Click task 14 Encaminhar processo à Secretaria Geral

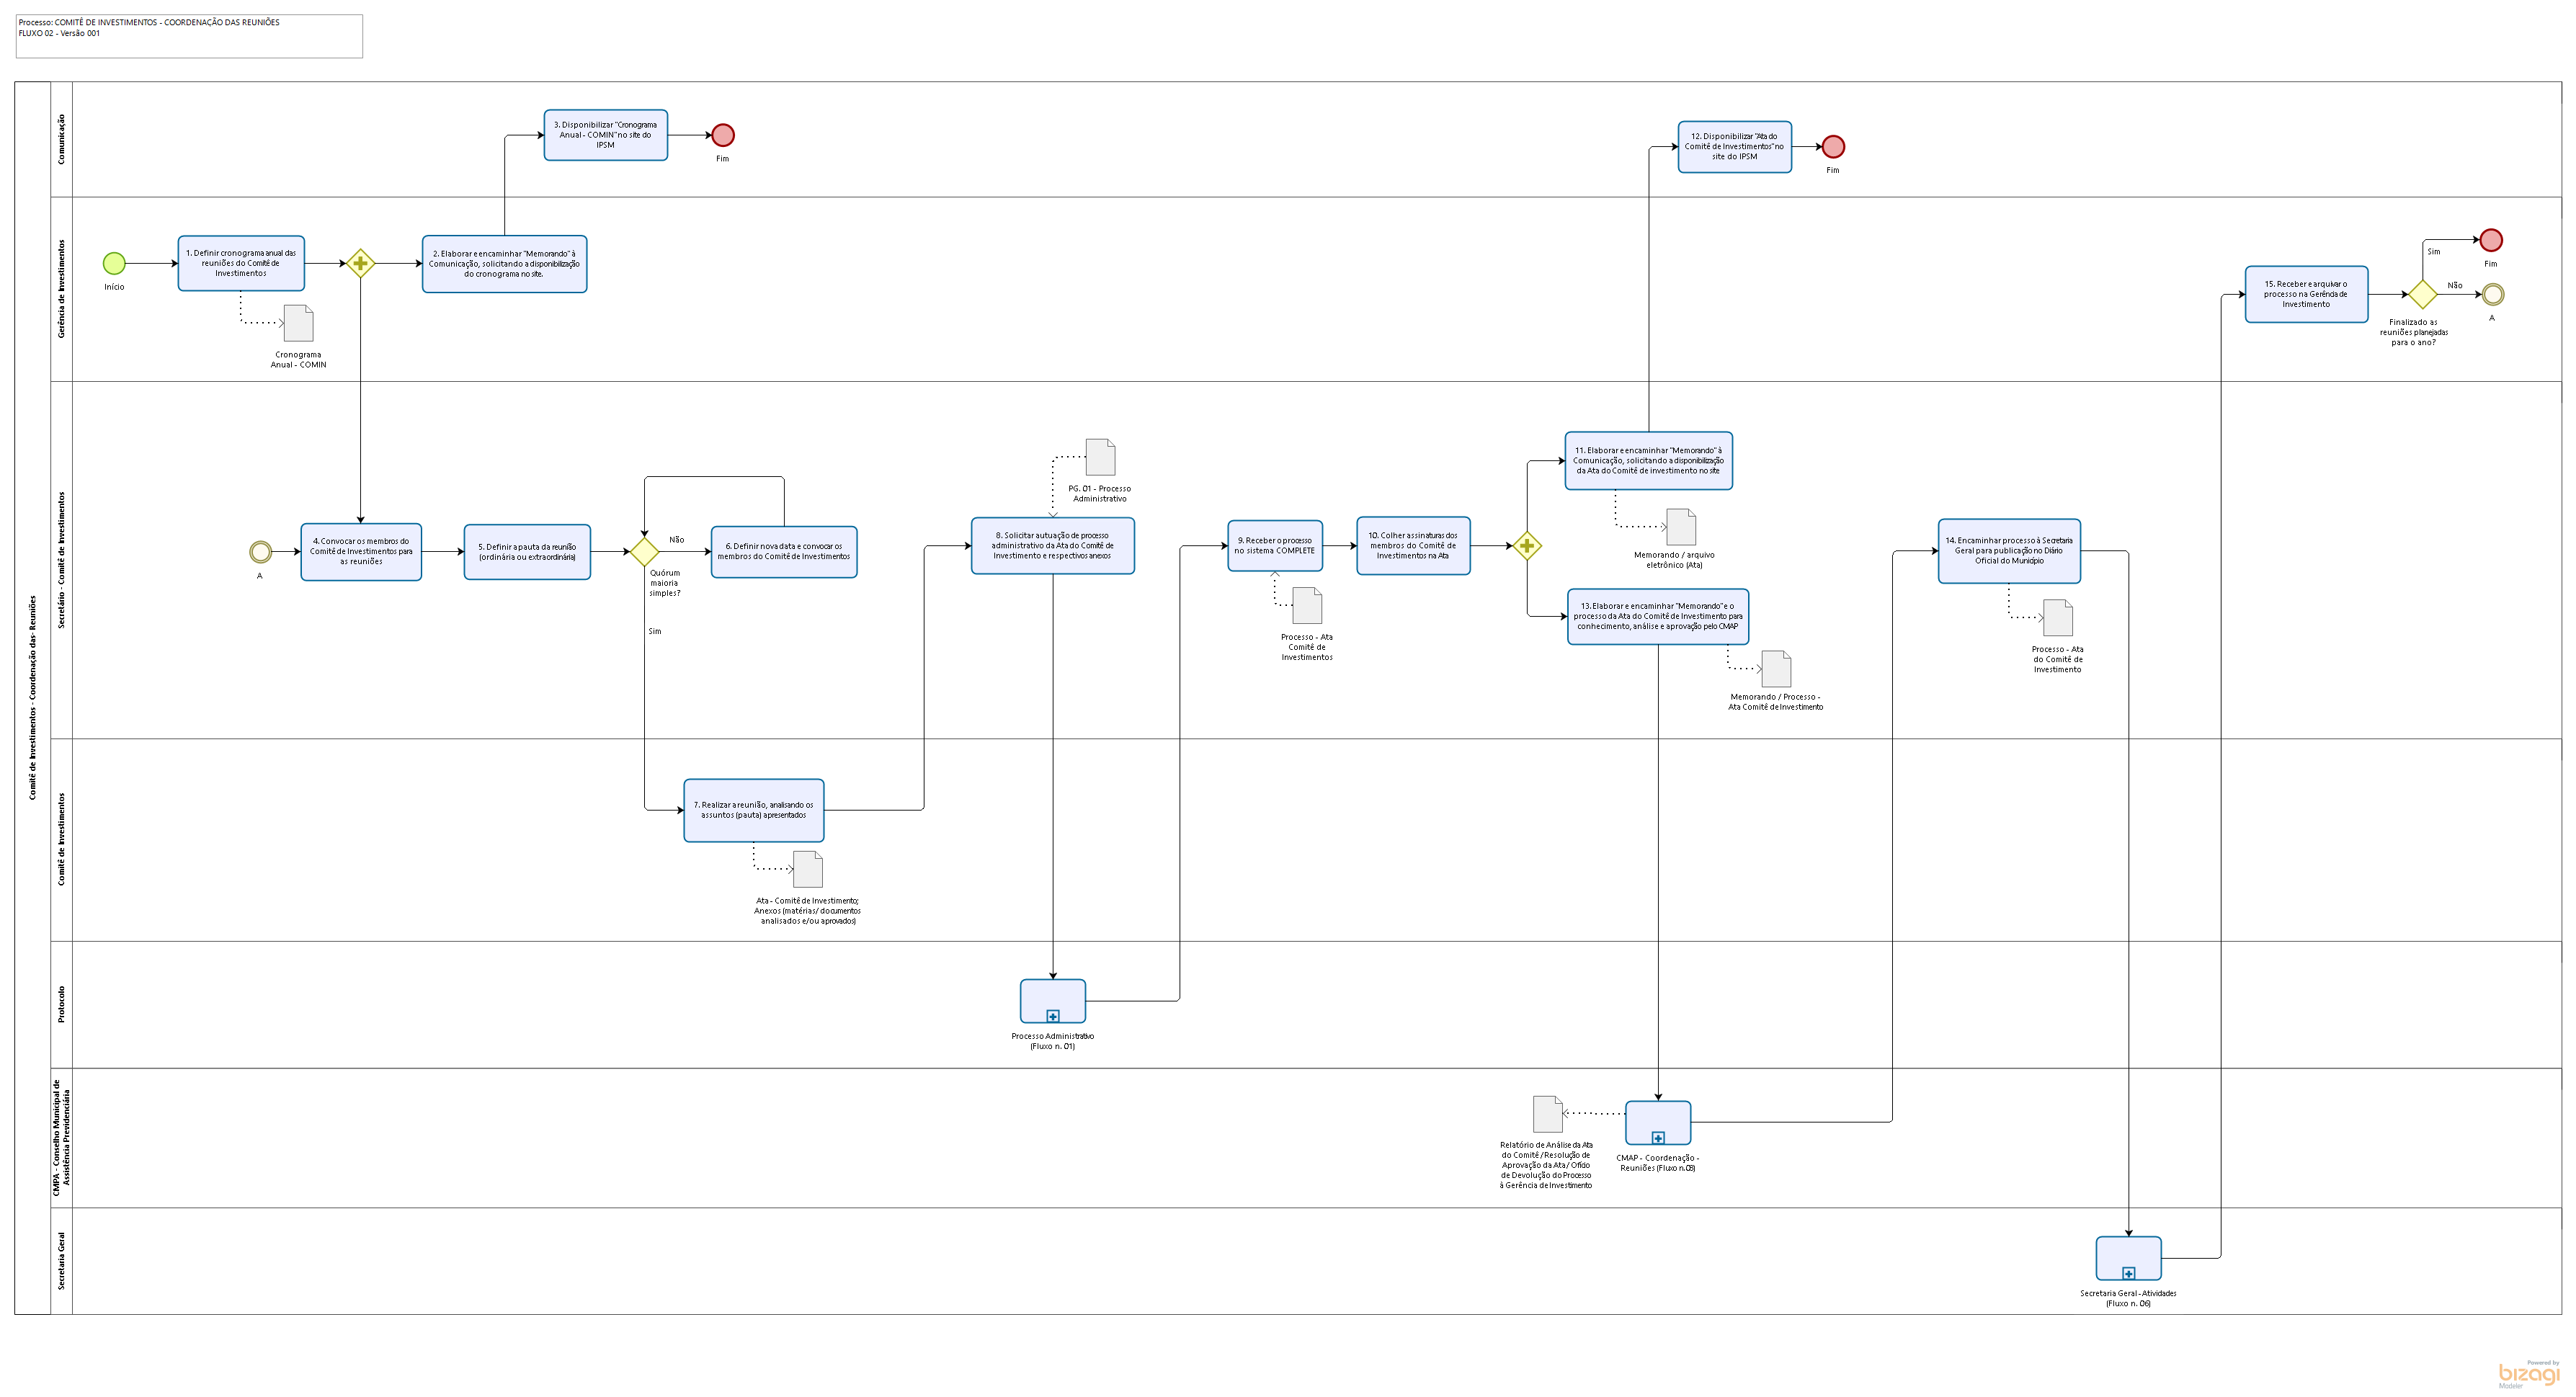2008,550
